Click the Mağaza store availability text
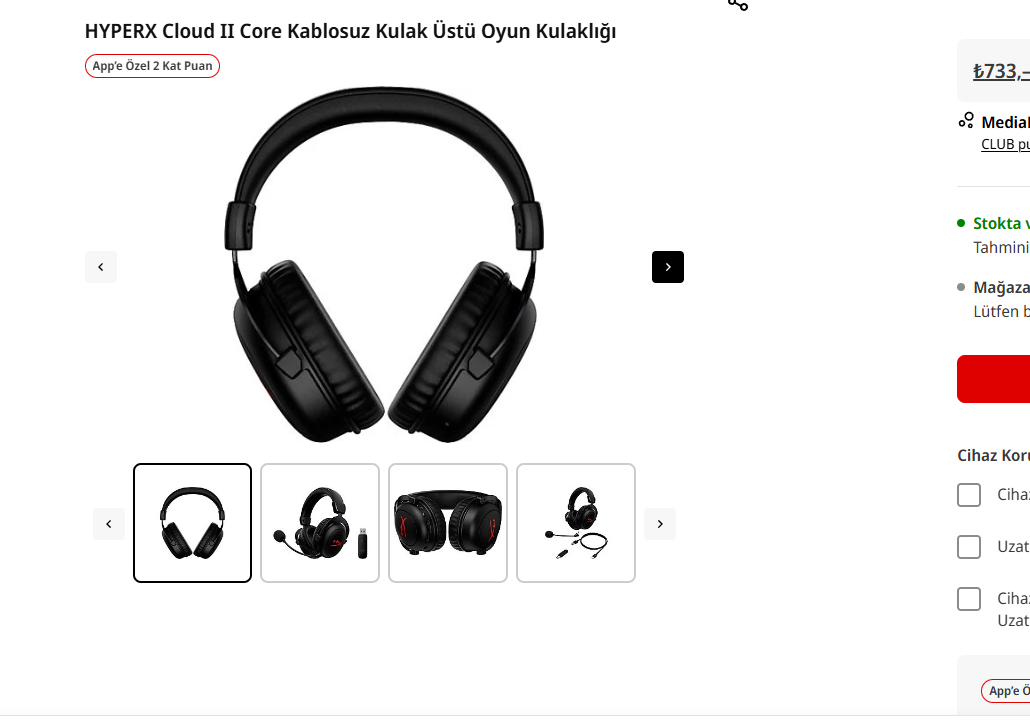This screenshot has width=1030, height=725. click(x=1001, y=288)
